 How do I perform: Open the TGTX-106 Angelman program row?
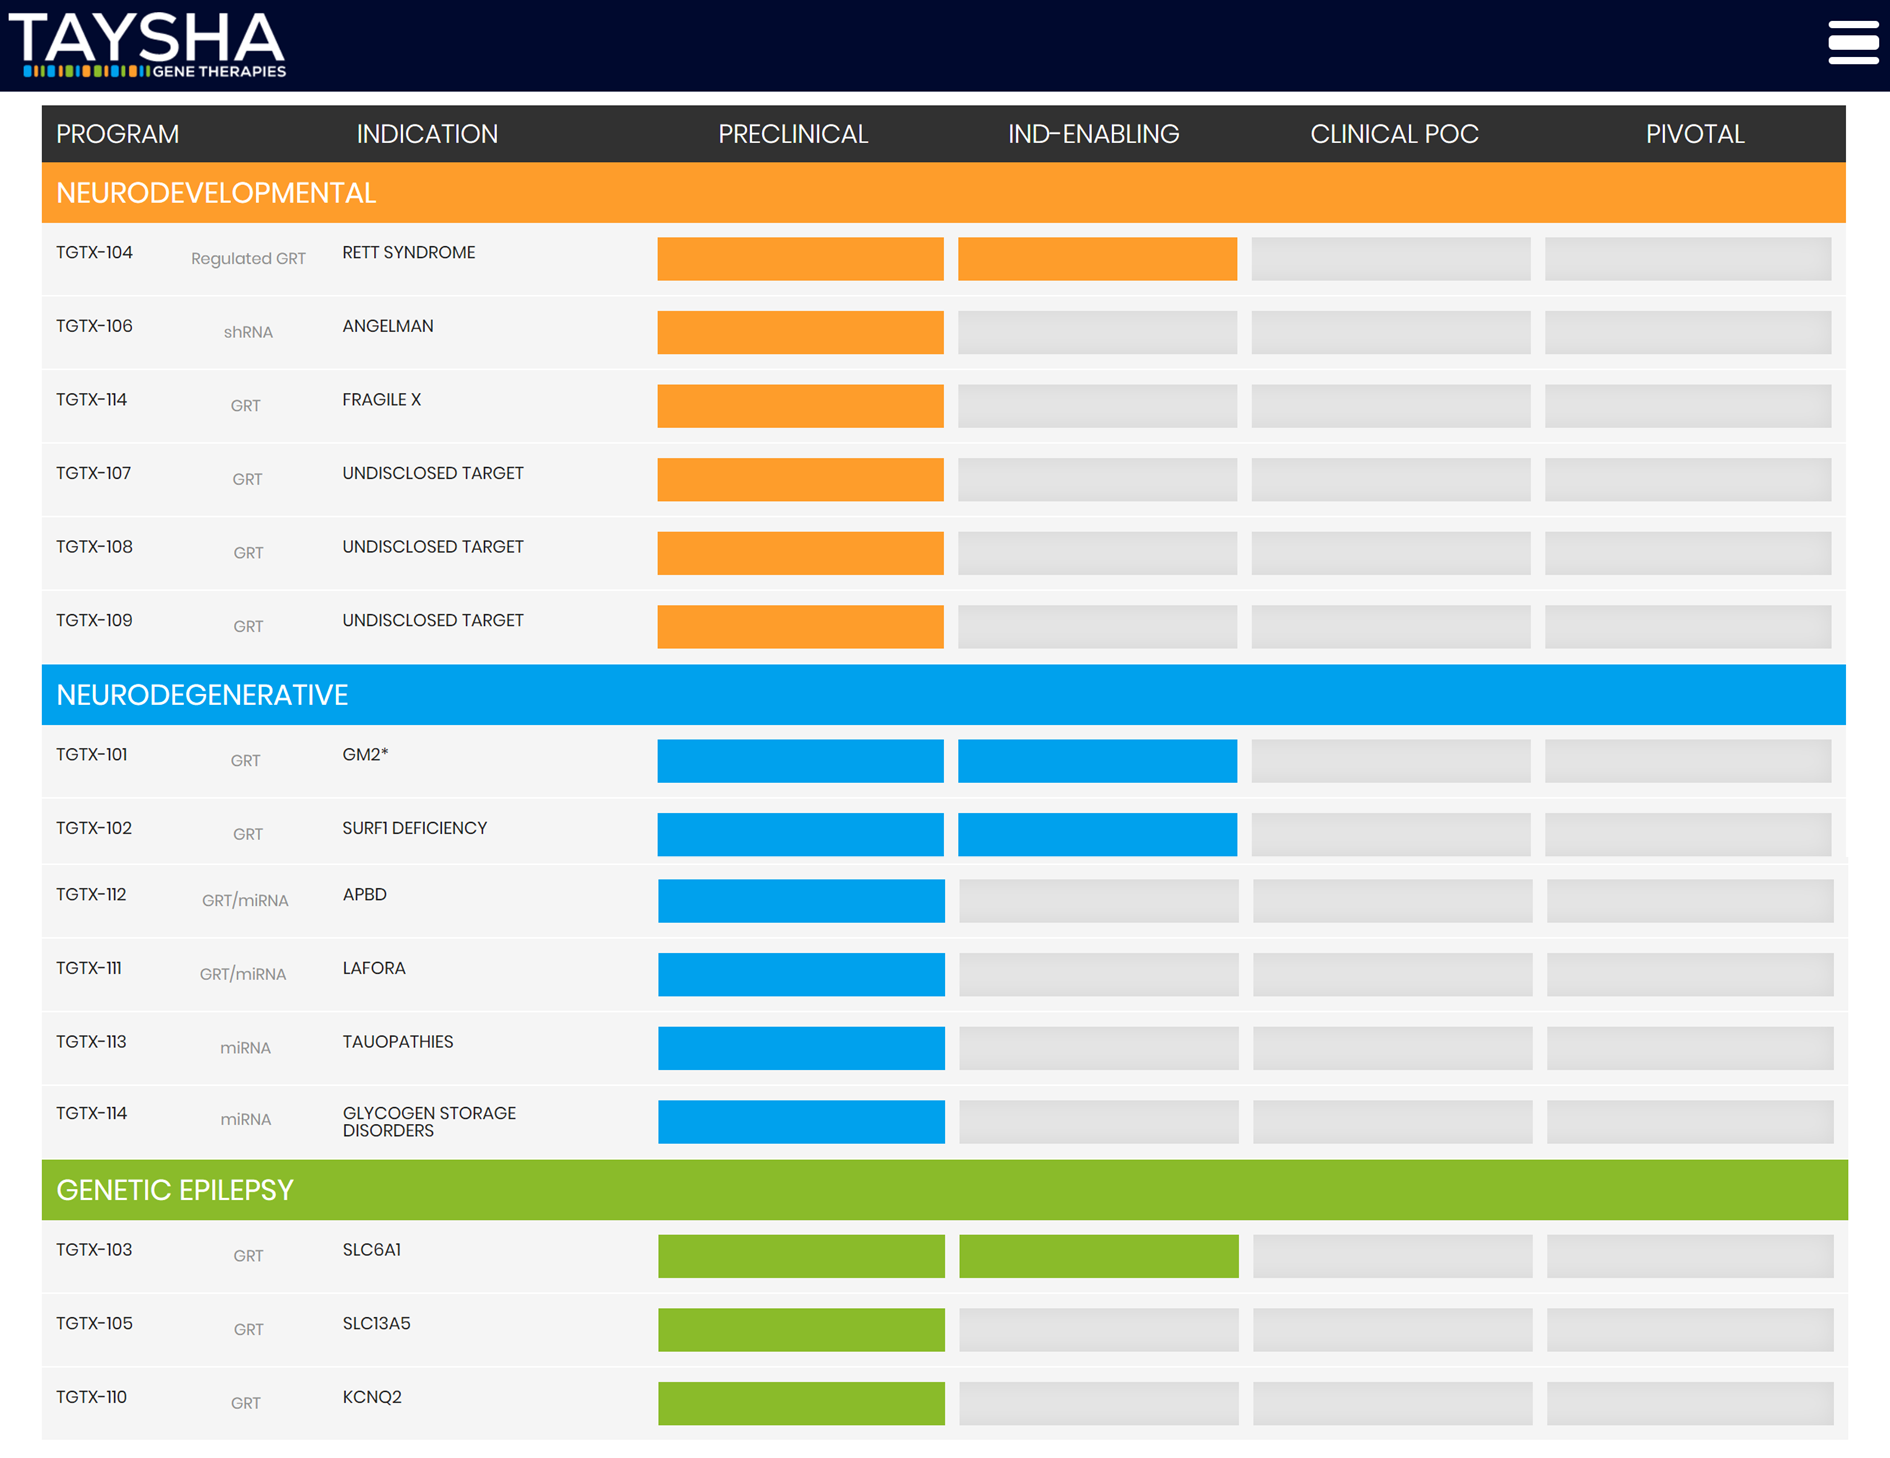(94, 326)
